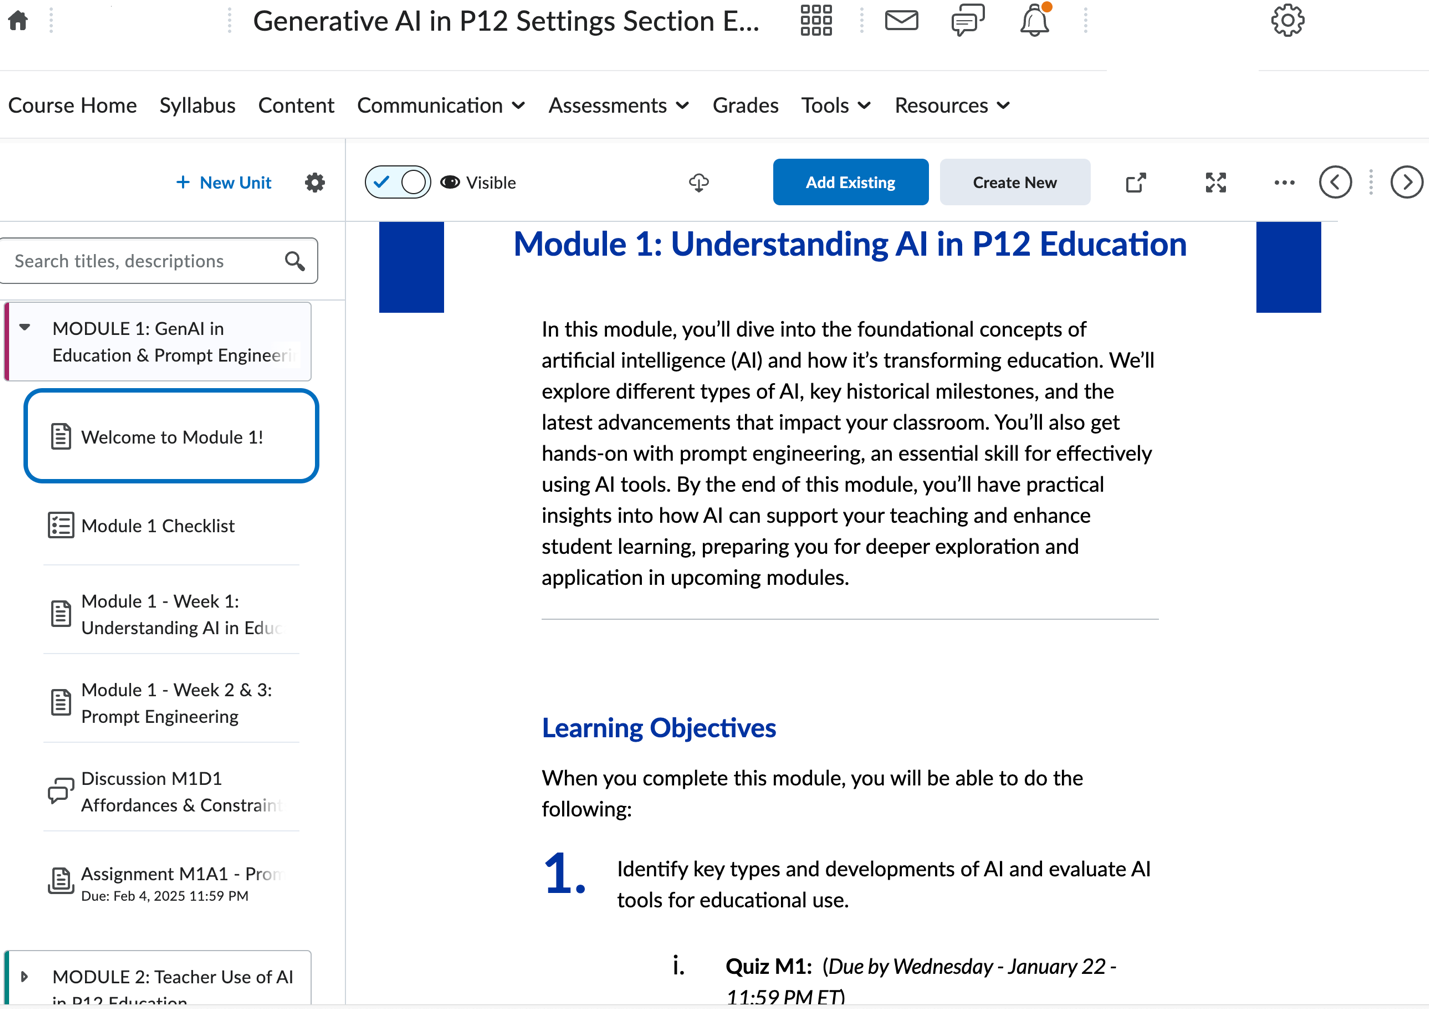Switch the Visible toggle off
Screen dimensions: 1429x1009
click(397, 182)
